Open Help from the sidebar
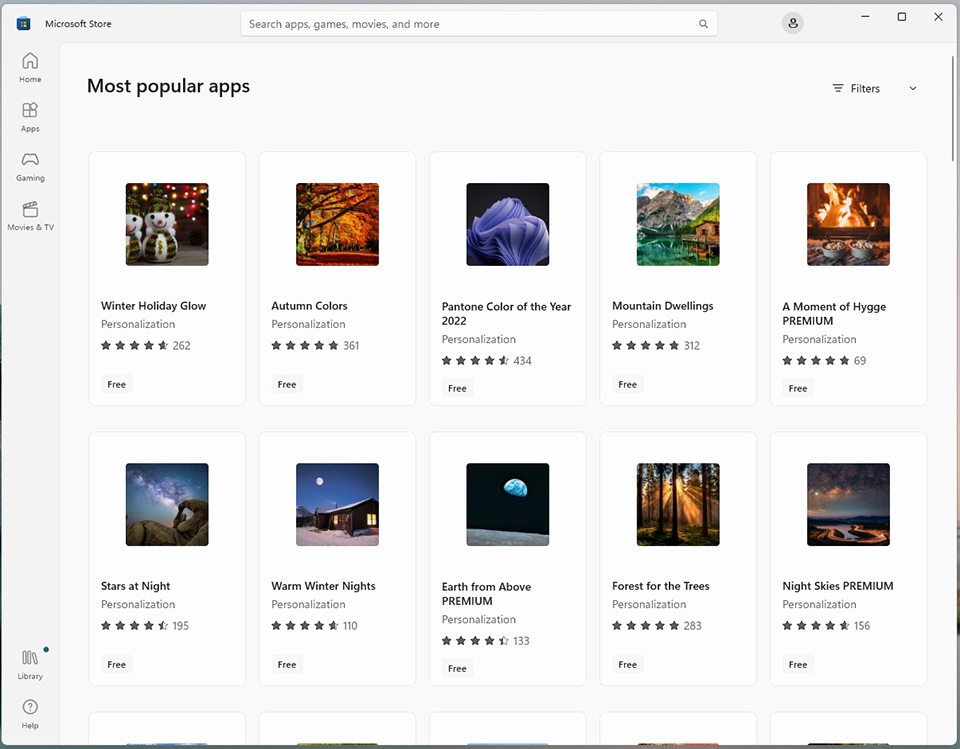960x749 pixels. click(x=30, y=714)
